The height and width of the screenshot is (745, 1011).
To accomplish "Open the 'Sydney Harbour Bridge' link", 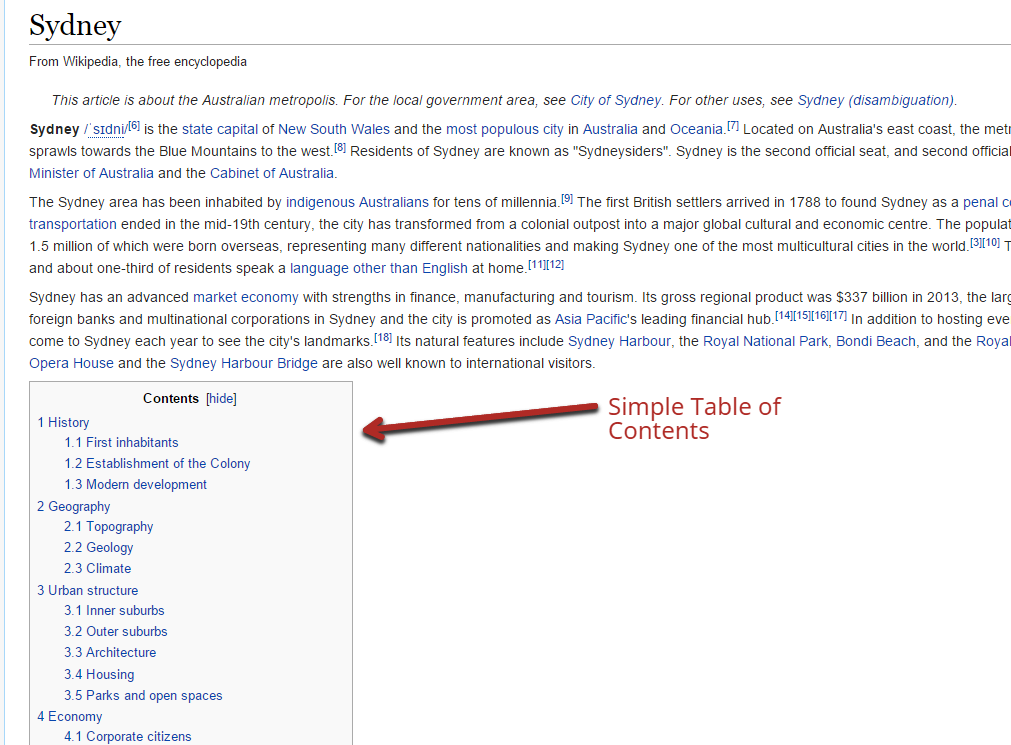I will 244,363.
